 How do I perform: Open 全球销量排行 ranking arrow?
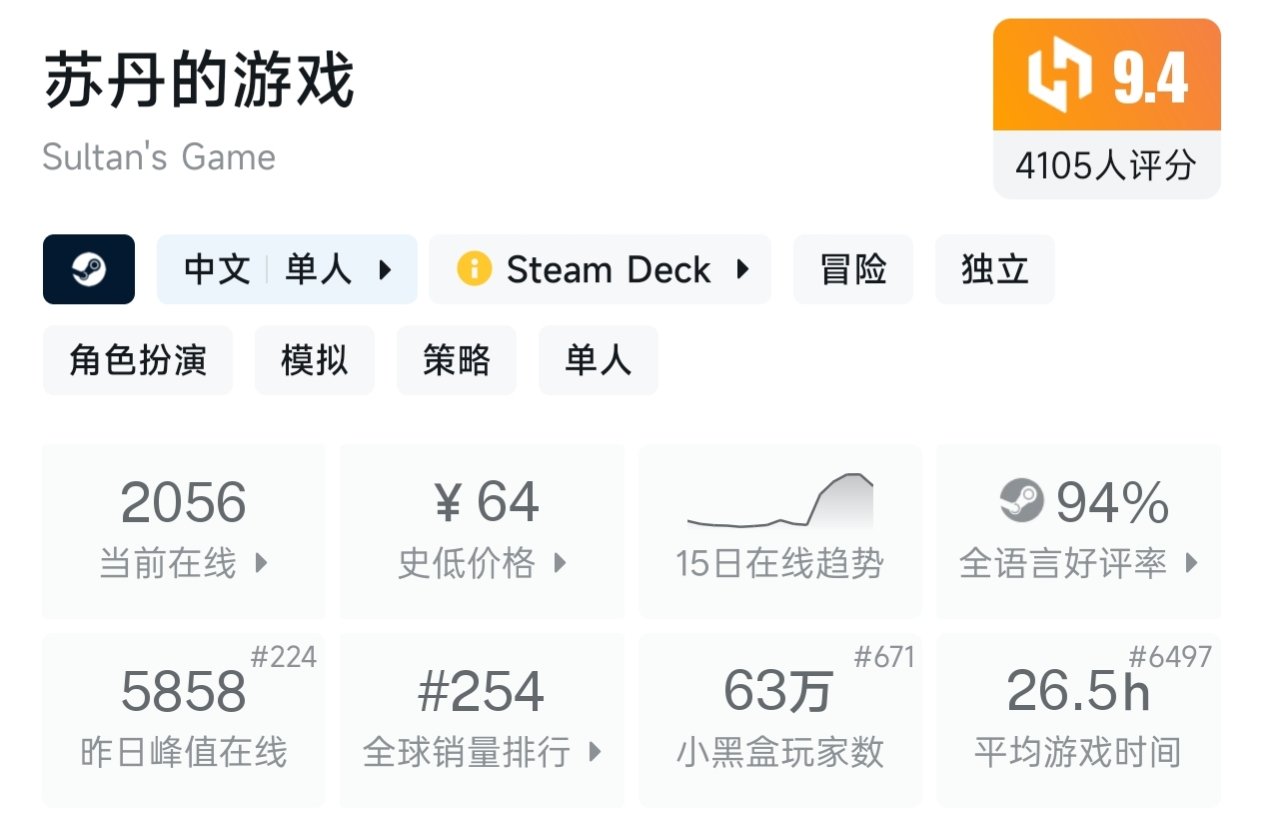(595, 752)
